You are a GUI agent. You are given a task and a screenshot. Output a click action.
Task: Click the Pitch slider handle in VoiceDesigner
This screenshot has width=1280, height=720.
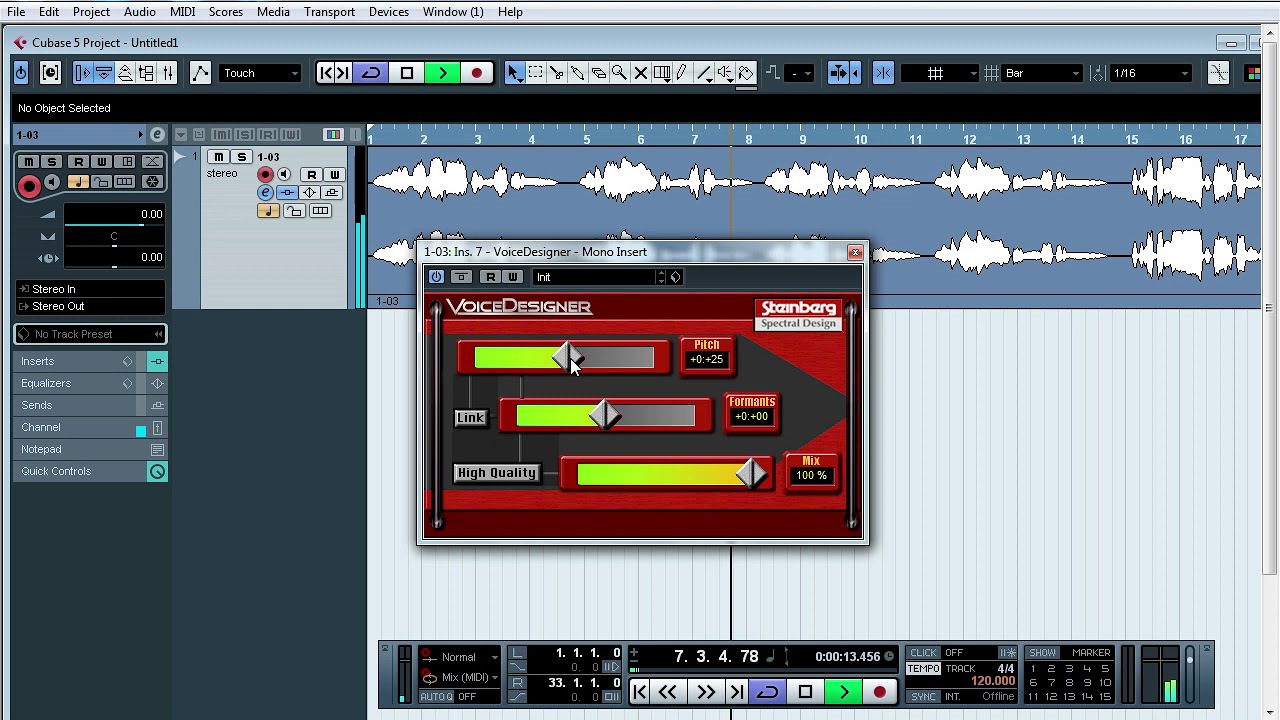coord(566,358)
